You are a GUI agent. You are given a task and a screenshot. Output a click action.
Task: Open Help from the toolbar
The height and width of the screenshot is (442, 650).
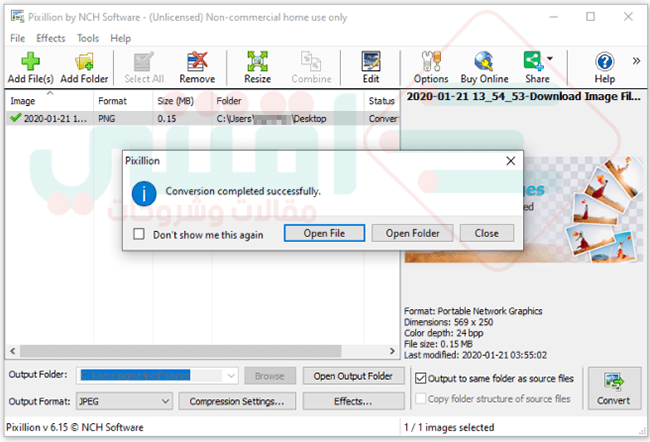pos(604,61)
